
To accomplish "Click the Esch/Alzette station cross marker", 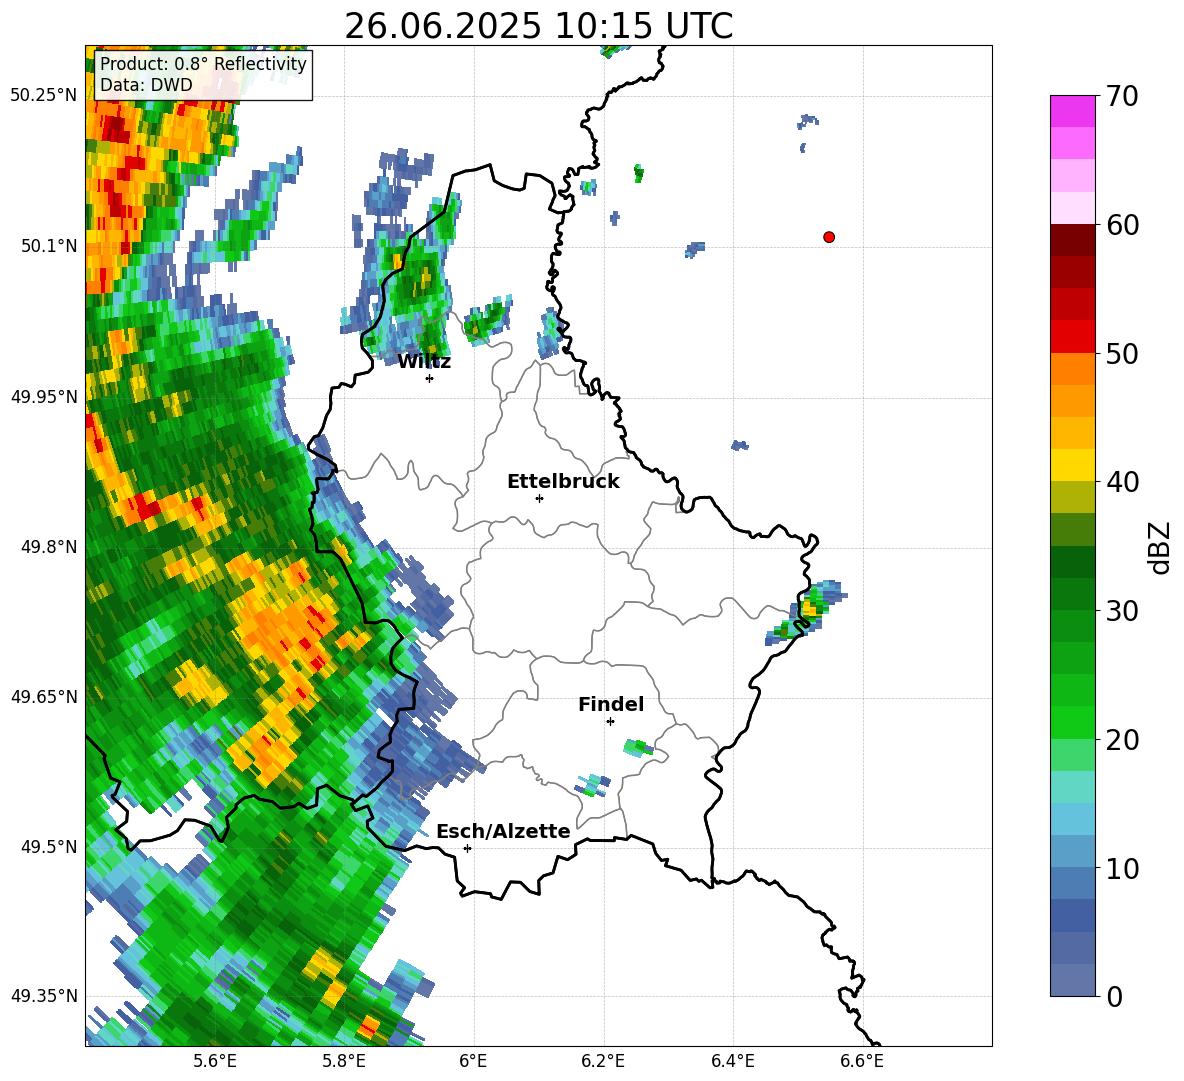I will coord(467,848).
